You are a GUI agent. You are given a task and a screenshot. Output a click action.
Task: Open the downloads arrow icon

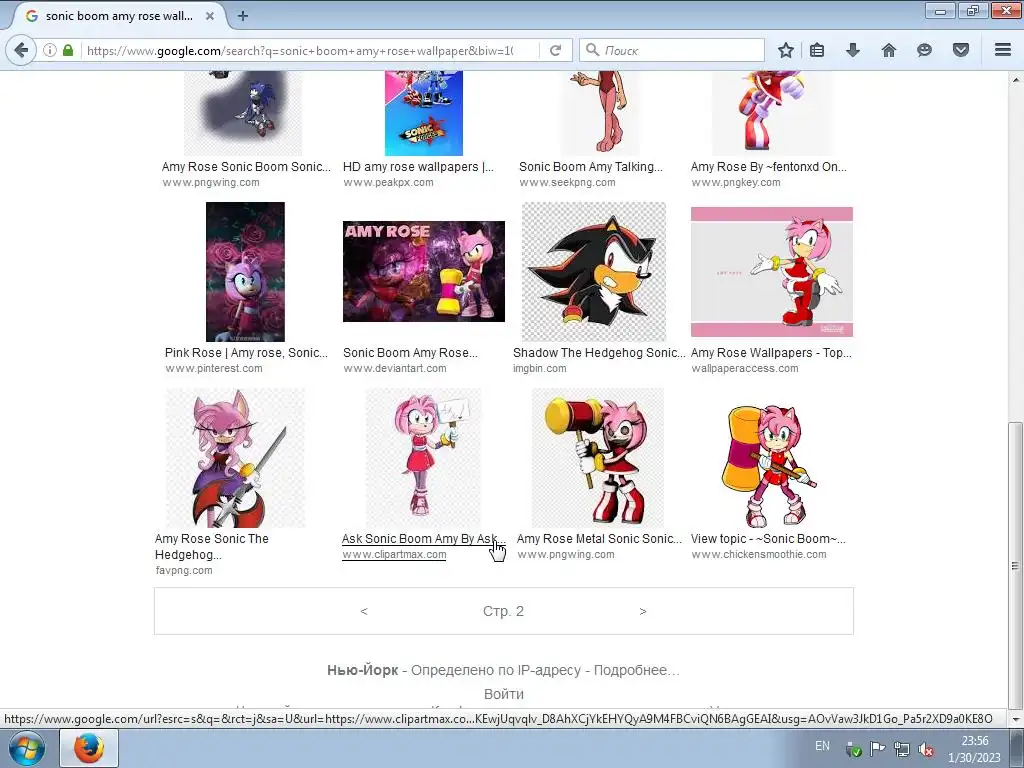click(x=853, y=50)
